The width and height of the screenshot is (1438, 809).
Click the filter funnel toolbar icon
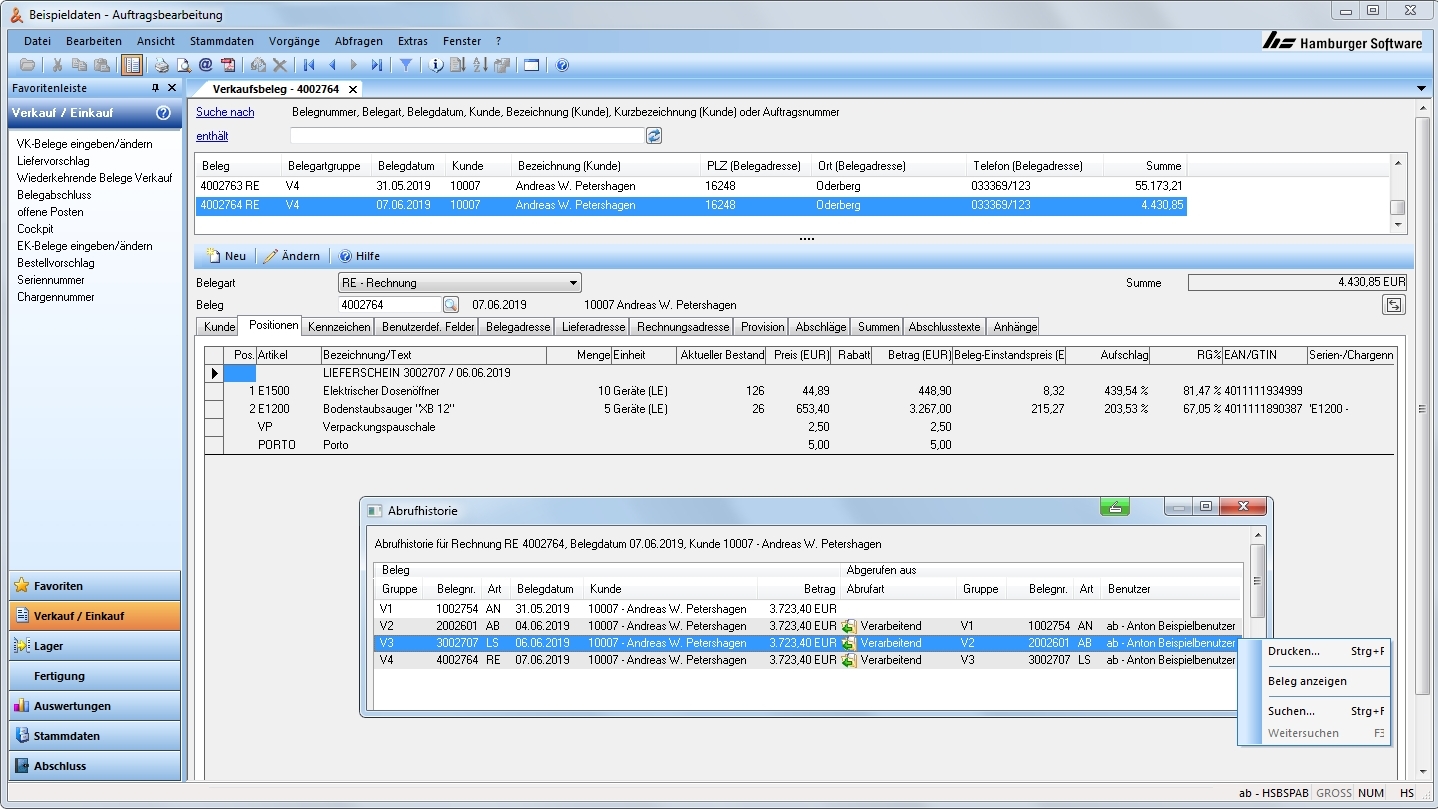(405, 65)
